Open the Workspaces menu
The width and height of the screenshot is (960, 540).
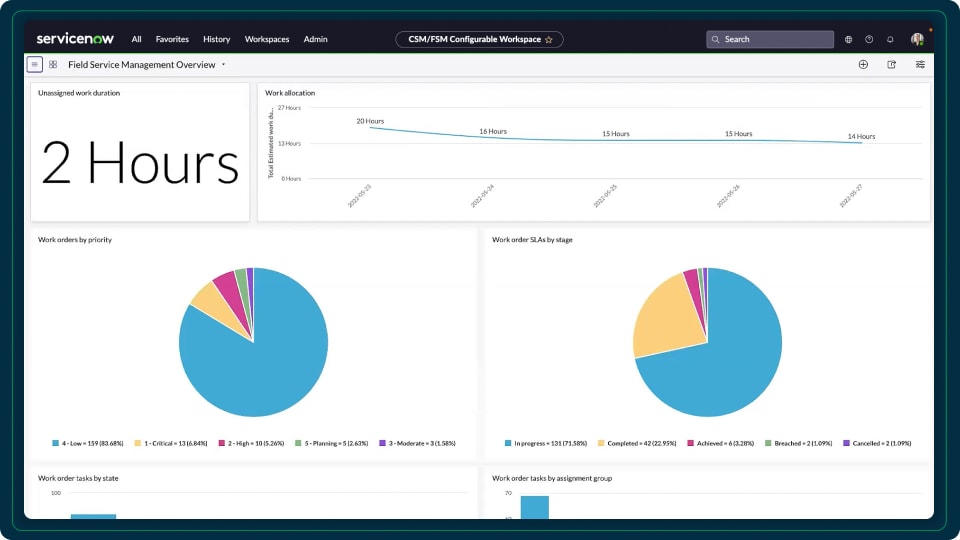[267, 39]
